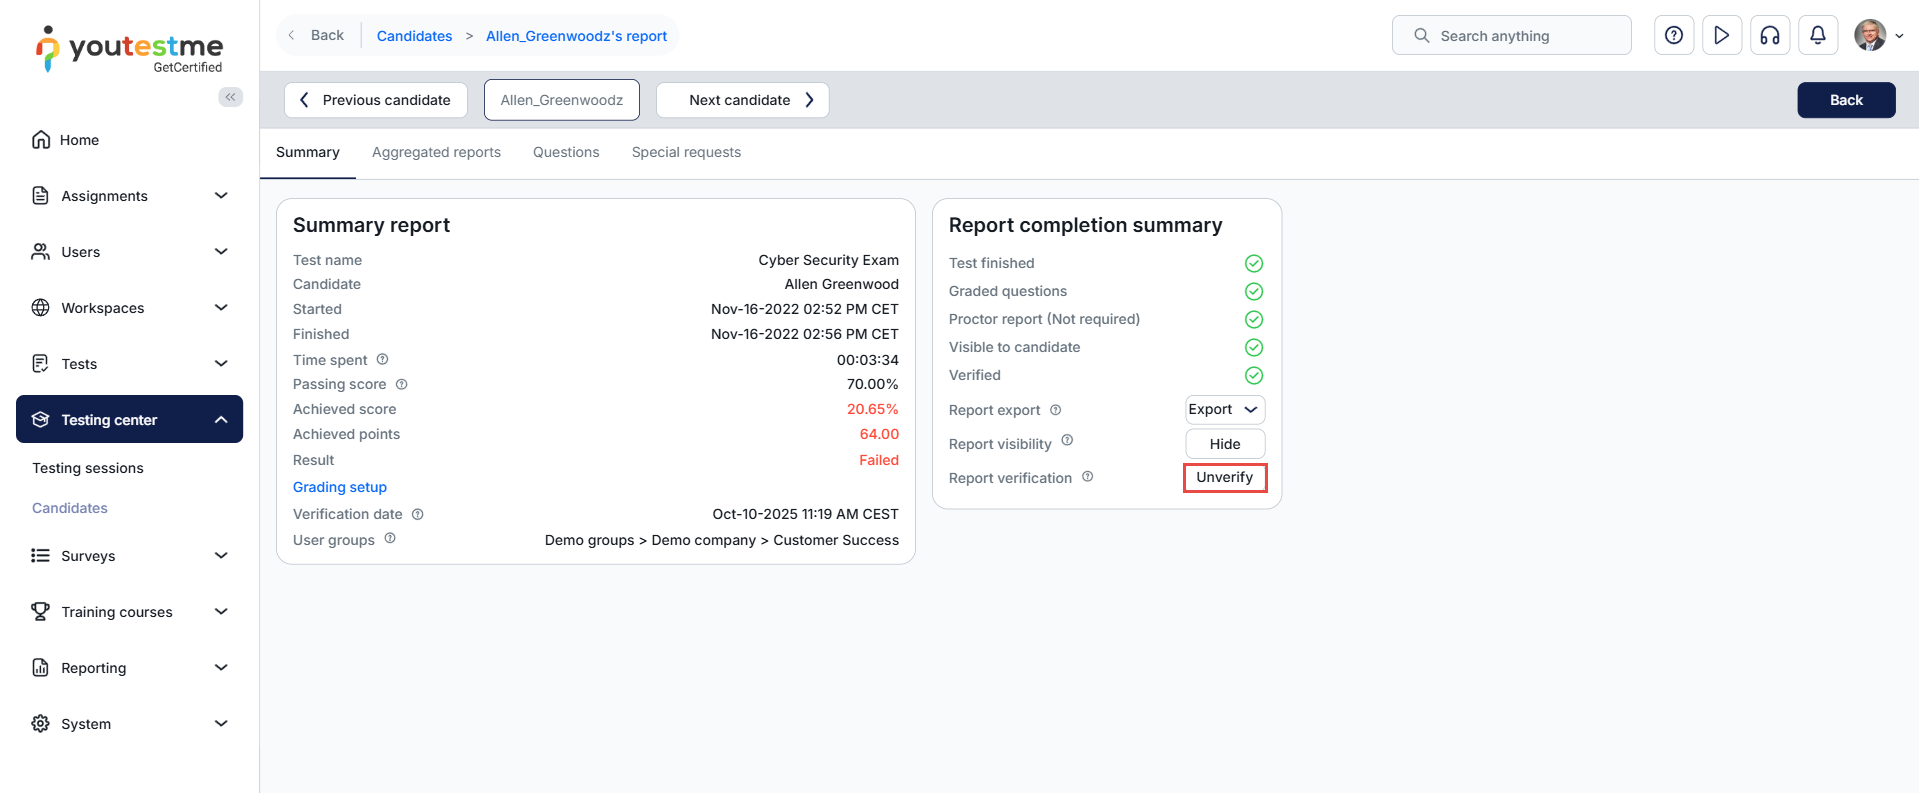The width and height of the screenshot is (1919, 793).
Task: Click the Verified green check indicator
Action: (1253, 376)
